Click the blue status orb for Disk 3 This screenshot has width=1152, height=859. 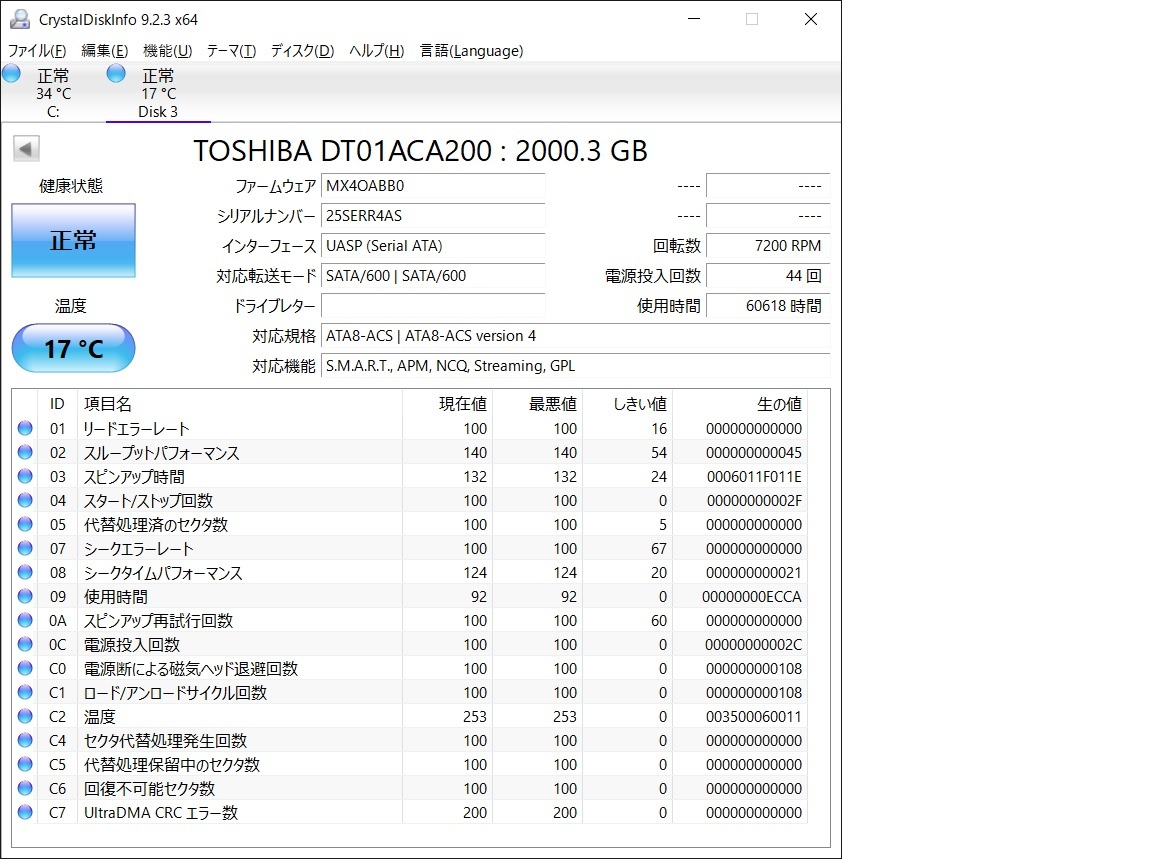(x=116, y=73)
